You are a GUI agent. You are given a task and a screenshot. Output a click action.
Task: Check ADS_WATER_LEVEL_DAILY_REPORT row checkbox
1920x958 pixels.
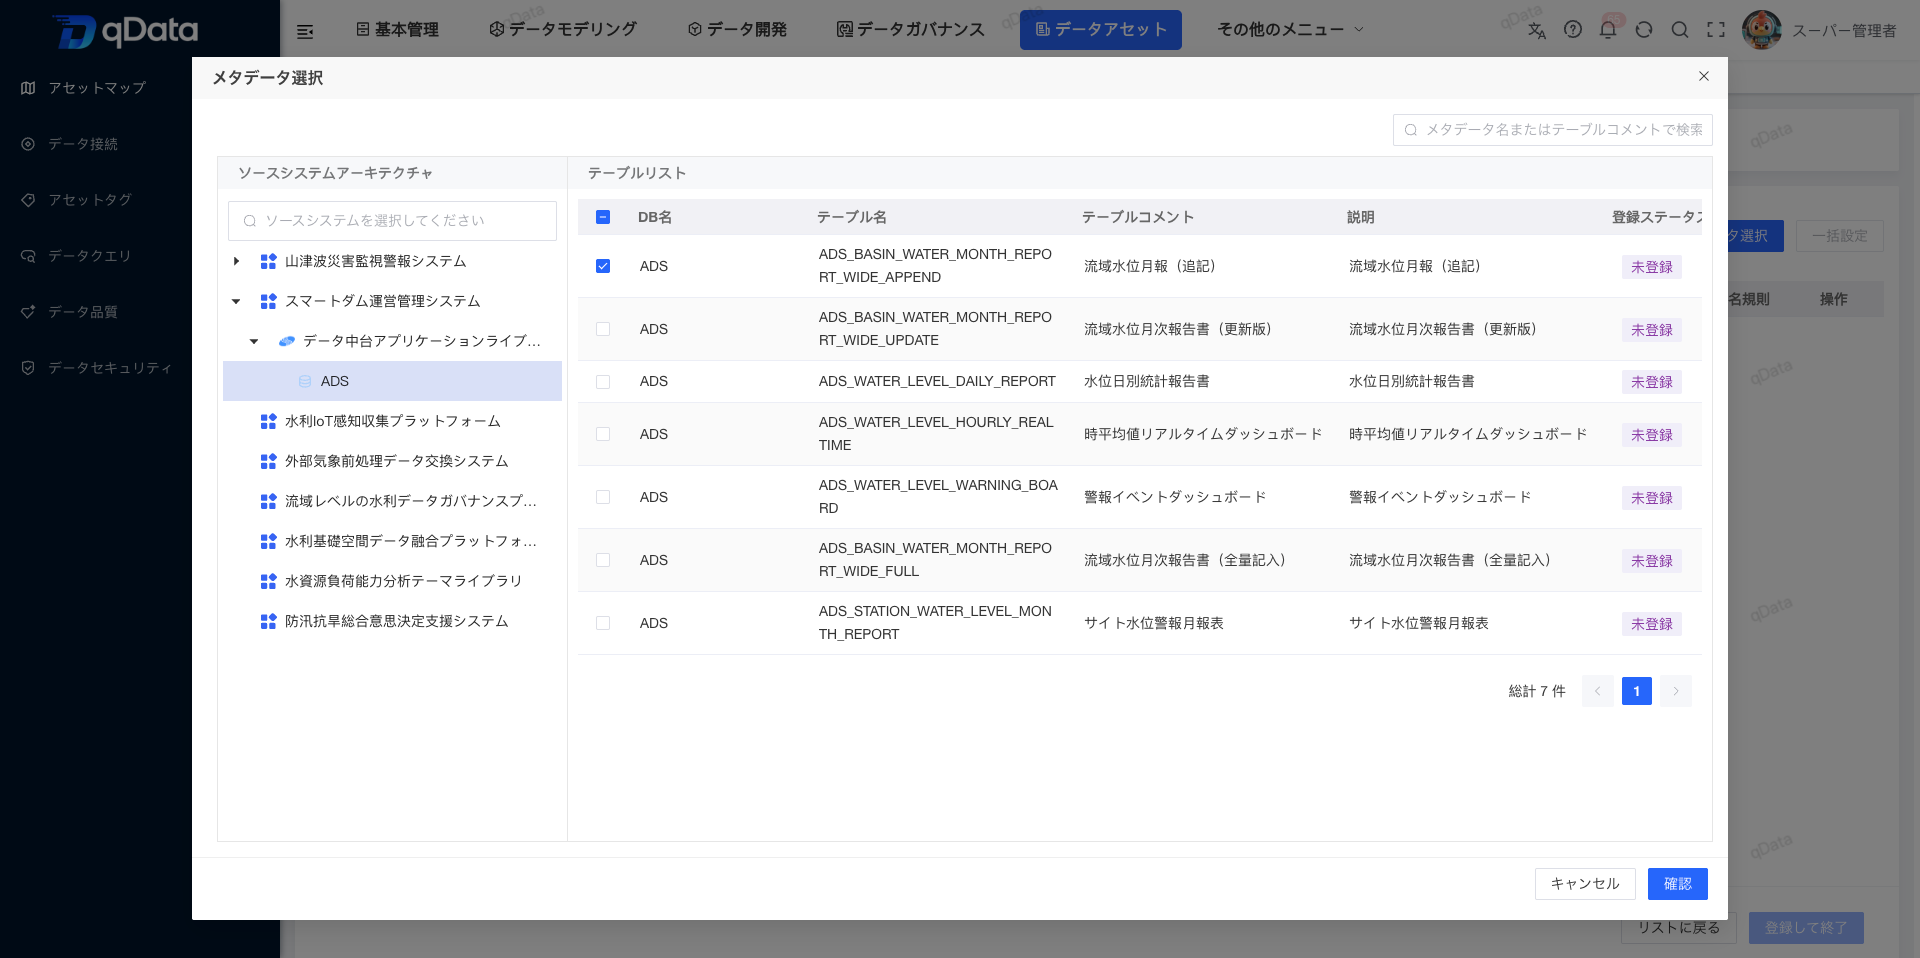[x=603, y=382]
